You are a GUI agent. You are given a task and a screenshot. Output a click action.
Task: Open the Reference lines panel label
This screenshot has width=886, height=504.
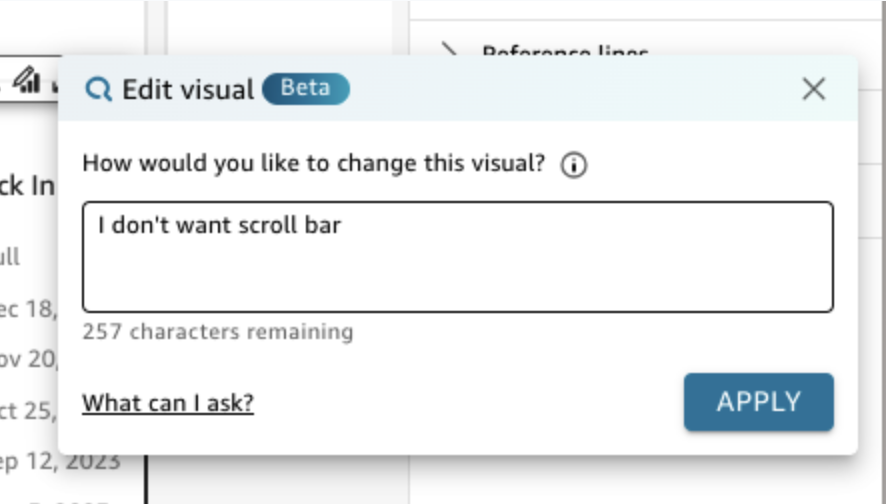[x=565, y=52]
